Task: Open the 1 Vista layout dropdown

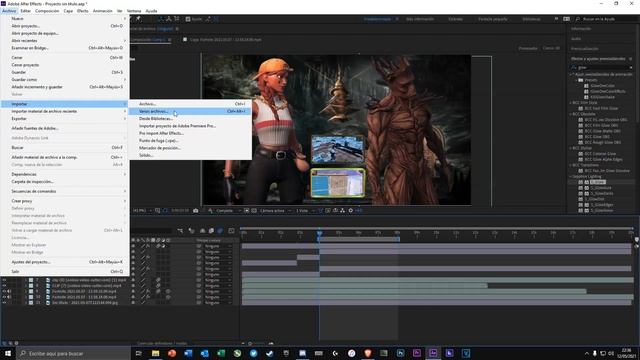Action: pos(305,211)
